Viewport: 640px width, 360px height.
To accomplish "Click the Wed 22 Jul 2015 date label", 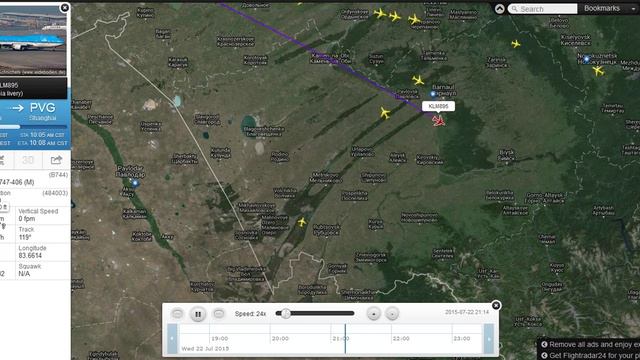I will click(205, 349).
